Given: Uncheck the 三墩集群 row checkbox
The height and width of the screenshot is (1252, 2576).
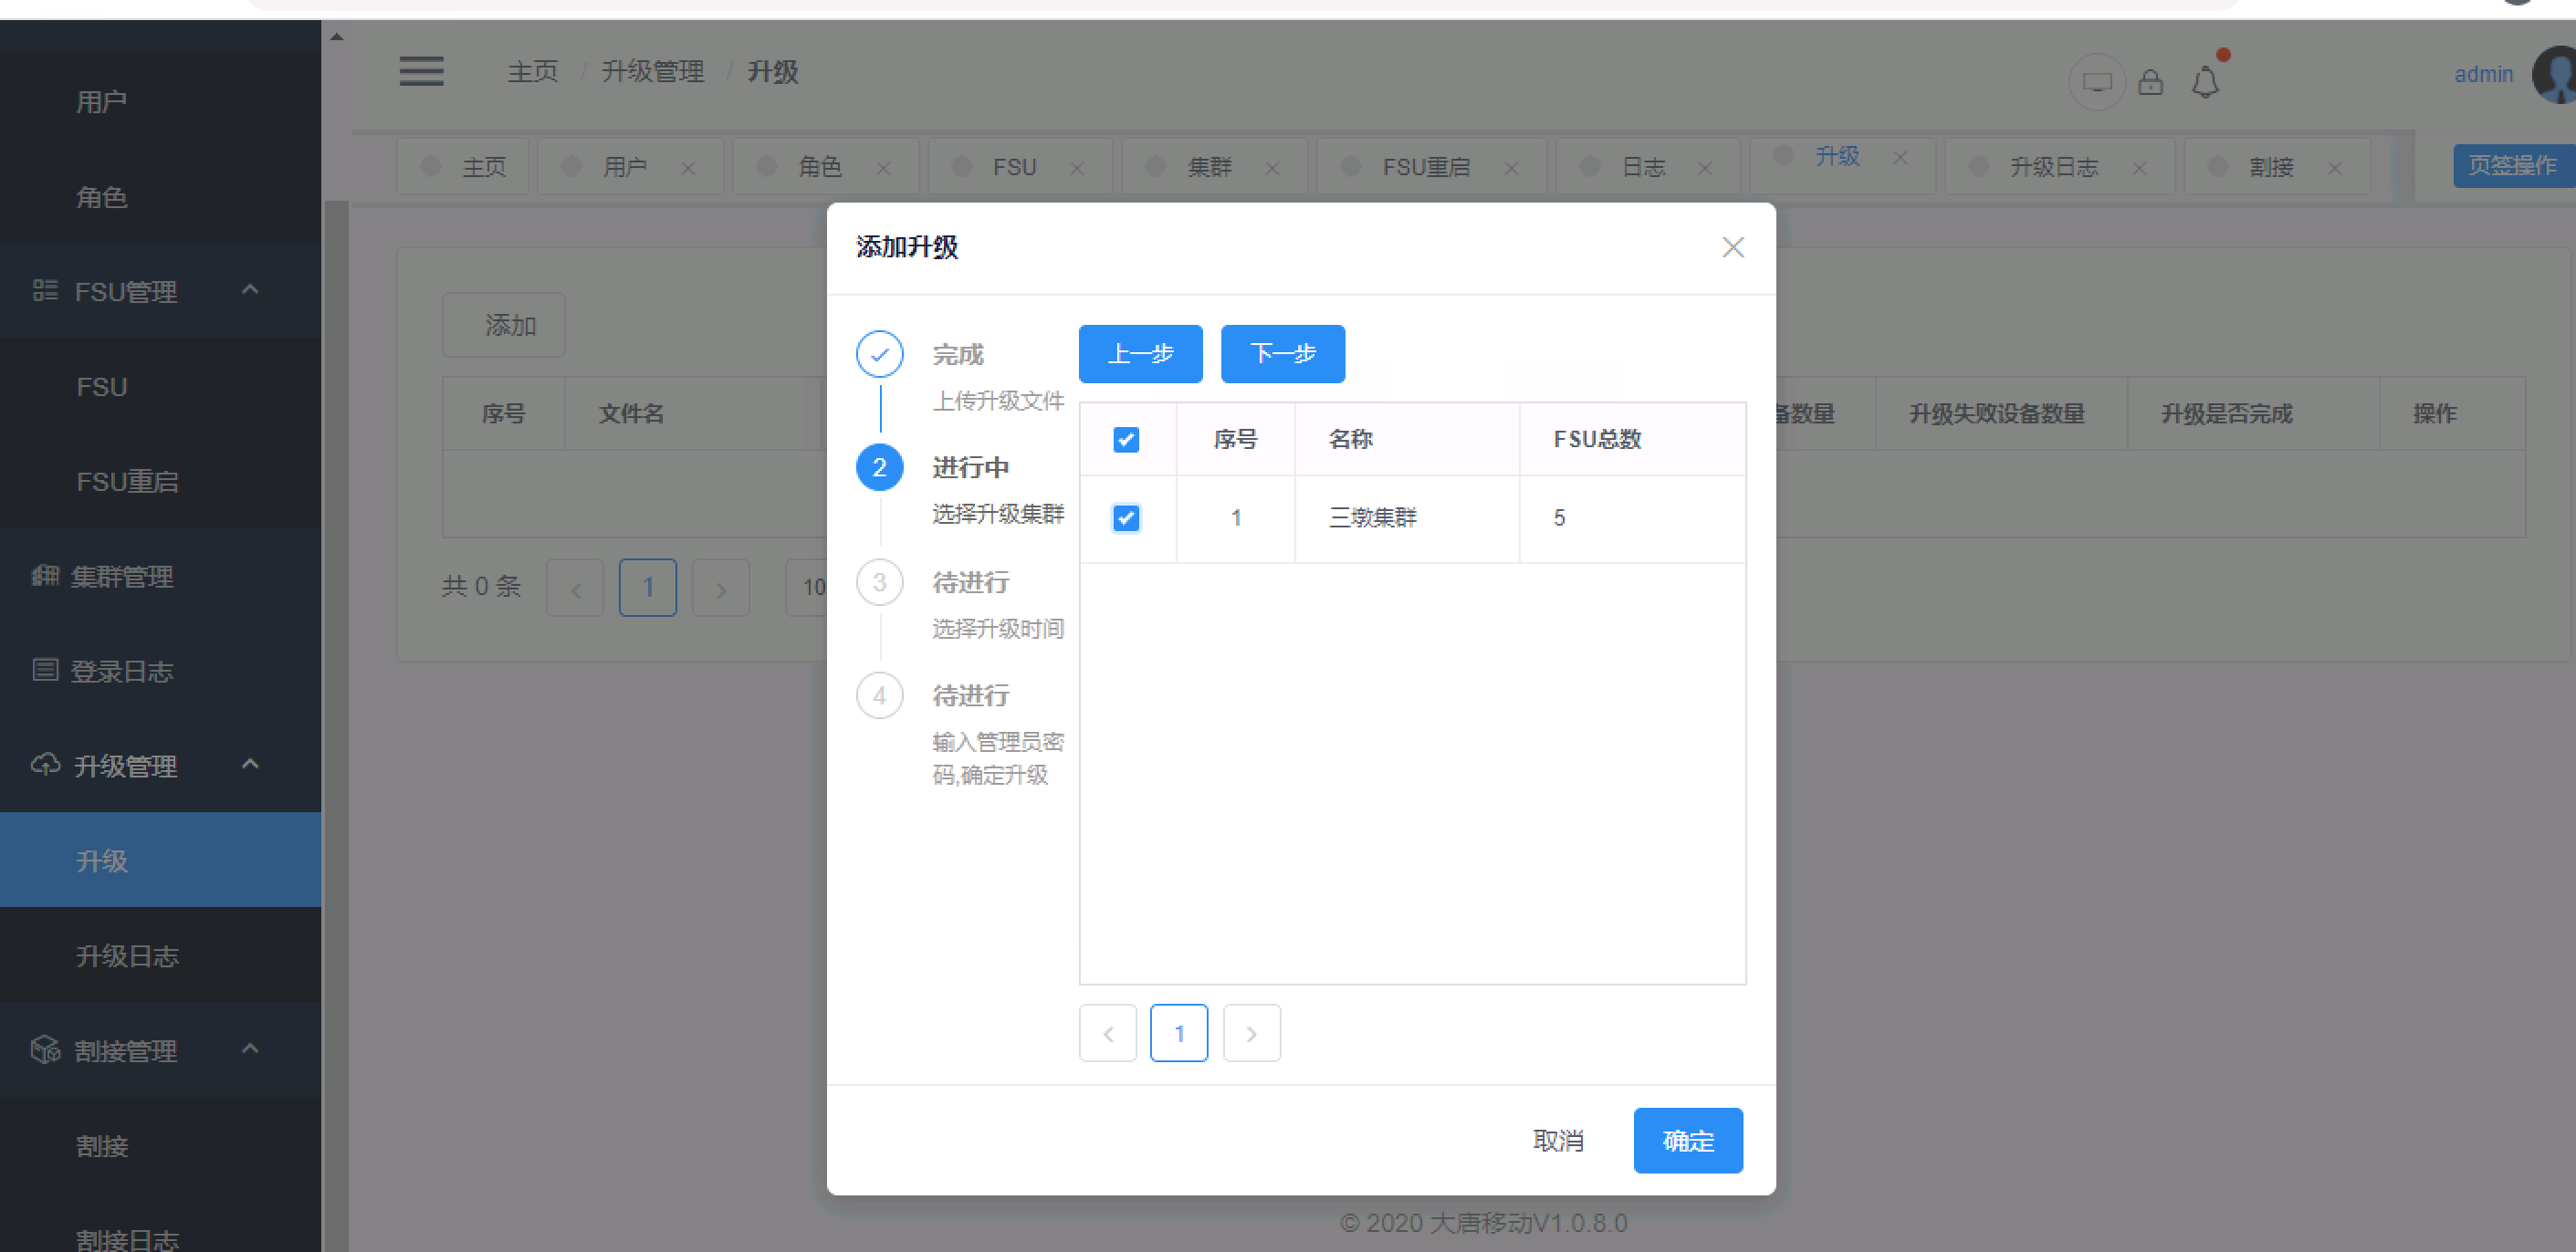Looking at the screenshot, I should pos(1126,517).
